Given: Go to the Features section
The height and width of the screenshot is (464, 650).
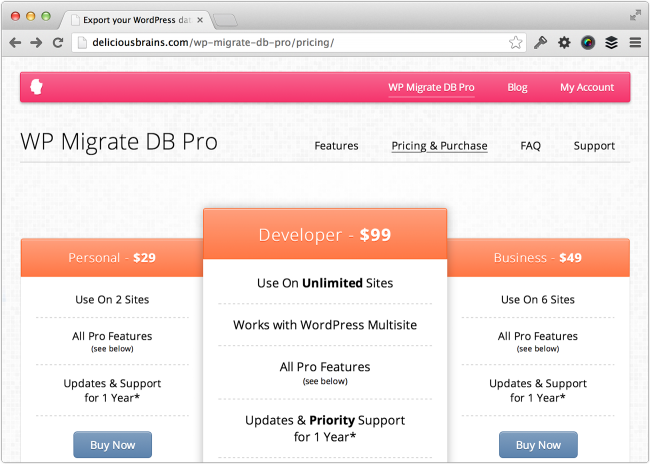Looking at the screenshot, I should [336, 146].
